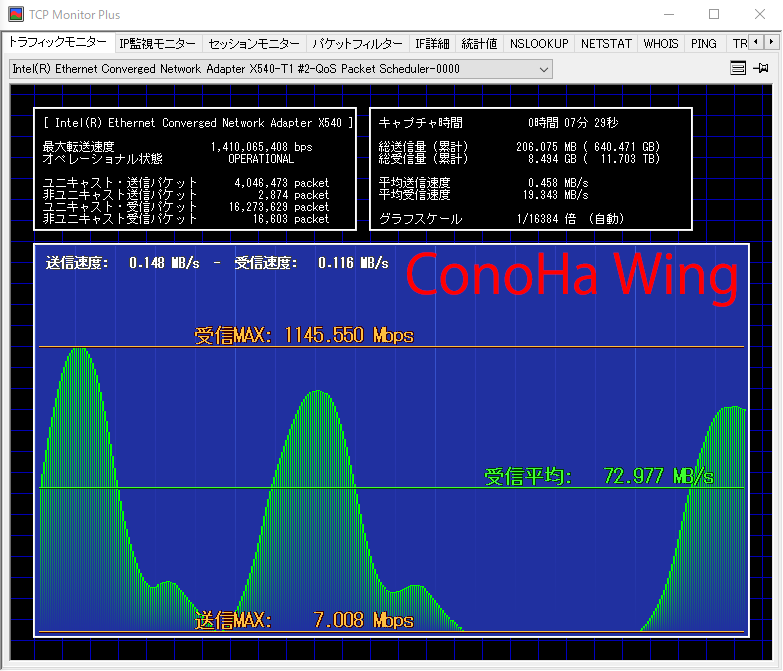Switch to the IP監視モニター tab
Viewport: 783px width, 671px height.
[157, 44]
